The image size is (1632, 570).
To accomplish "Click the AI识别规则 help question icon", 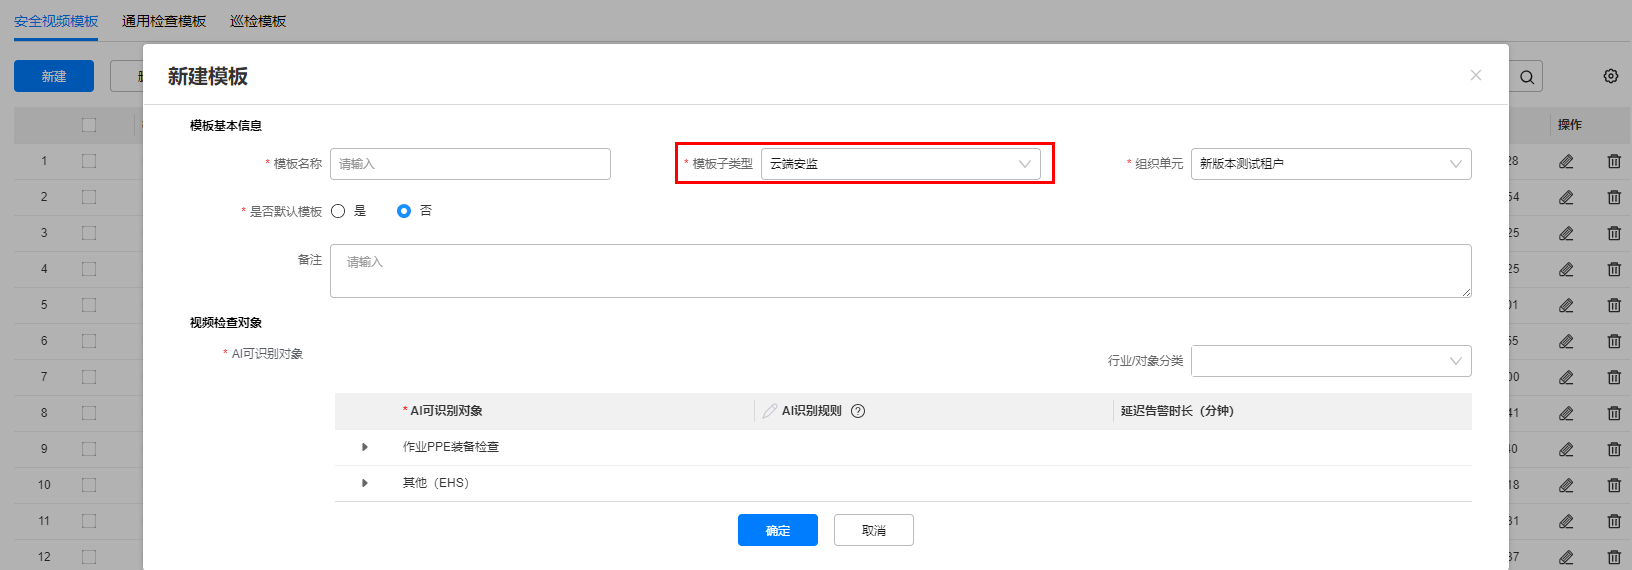I will click(x=858, y=411).
